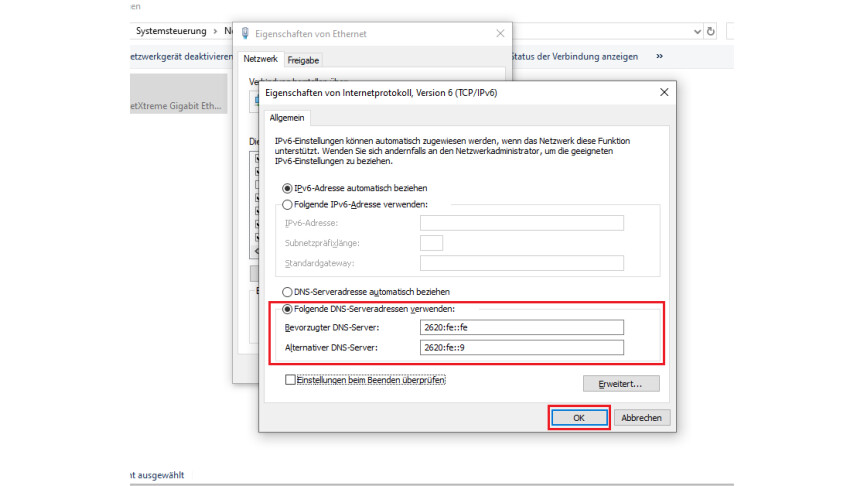Open advanced settings via Erweitert button
Screen dimensions: 864x486
tap(621, 384)
